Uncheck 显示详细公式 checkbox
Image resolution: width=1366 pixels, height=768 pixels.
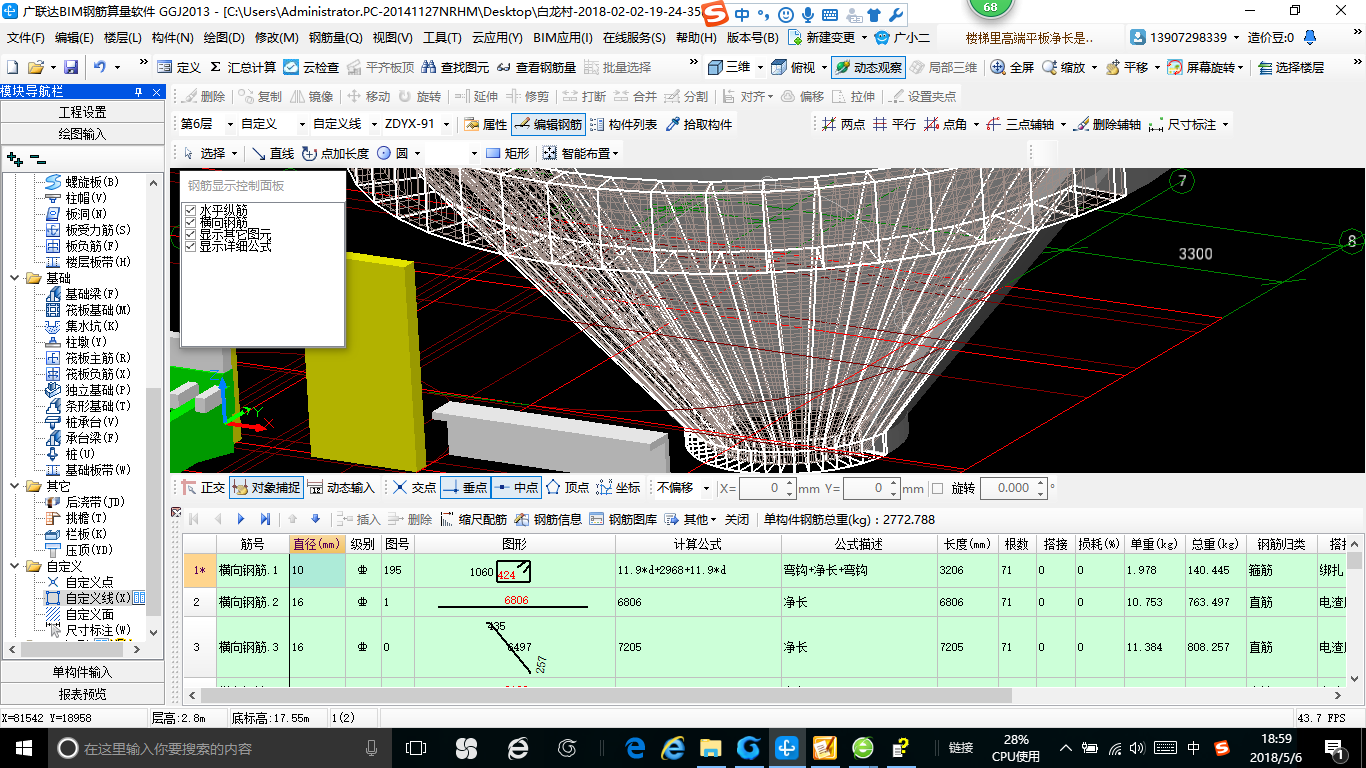coord(191,246)
